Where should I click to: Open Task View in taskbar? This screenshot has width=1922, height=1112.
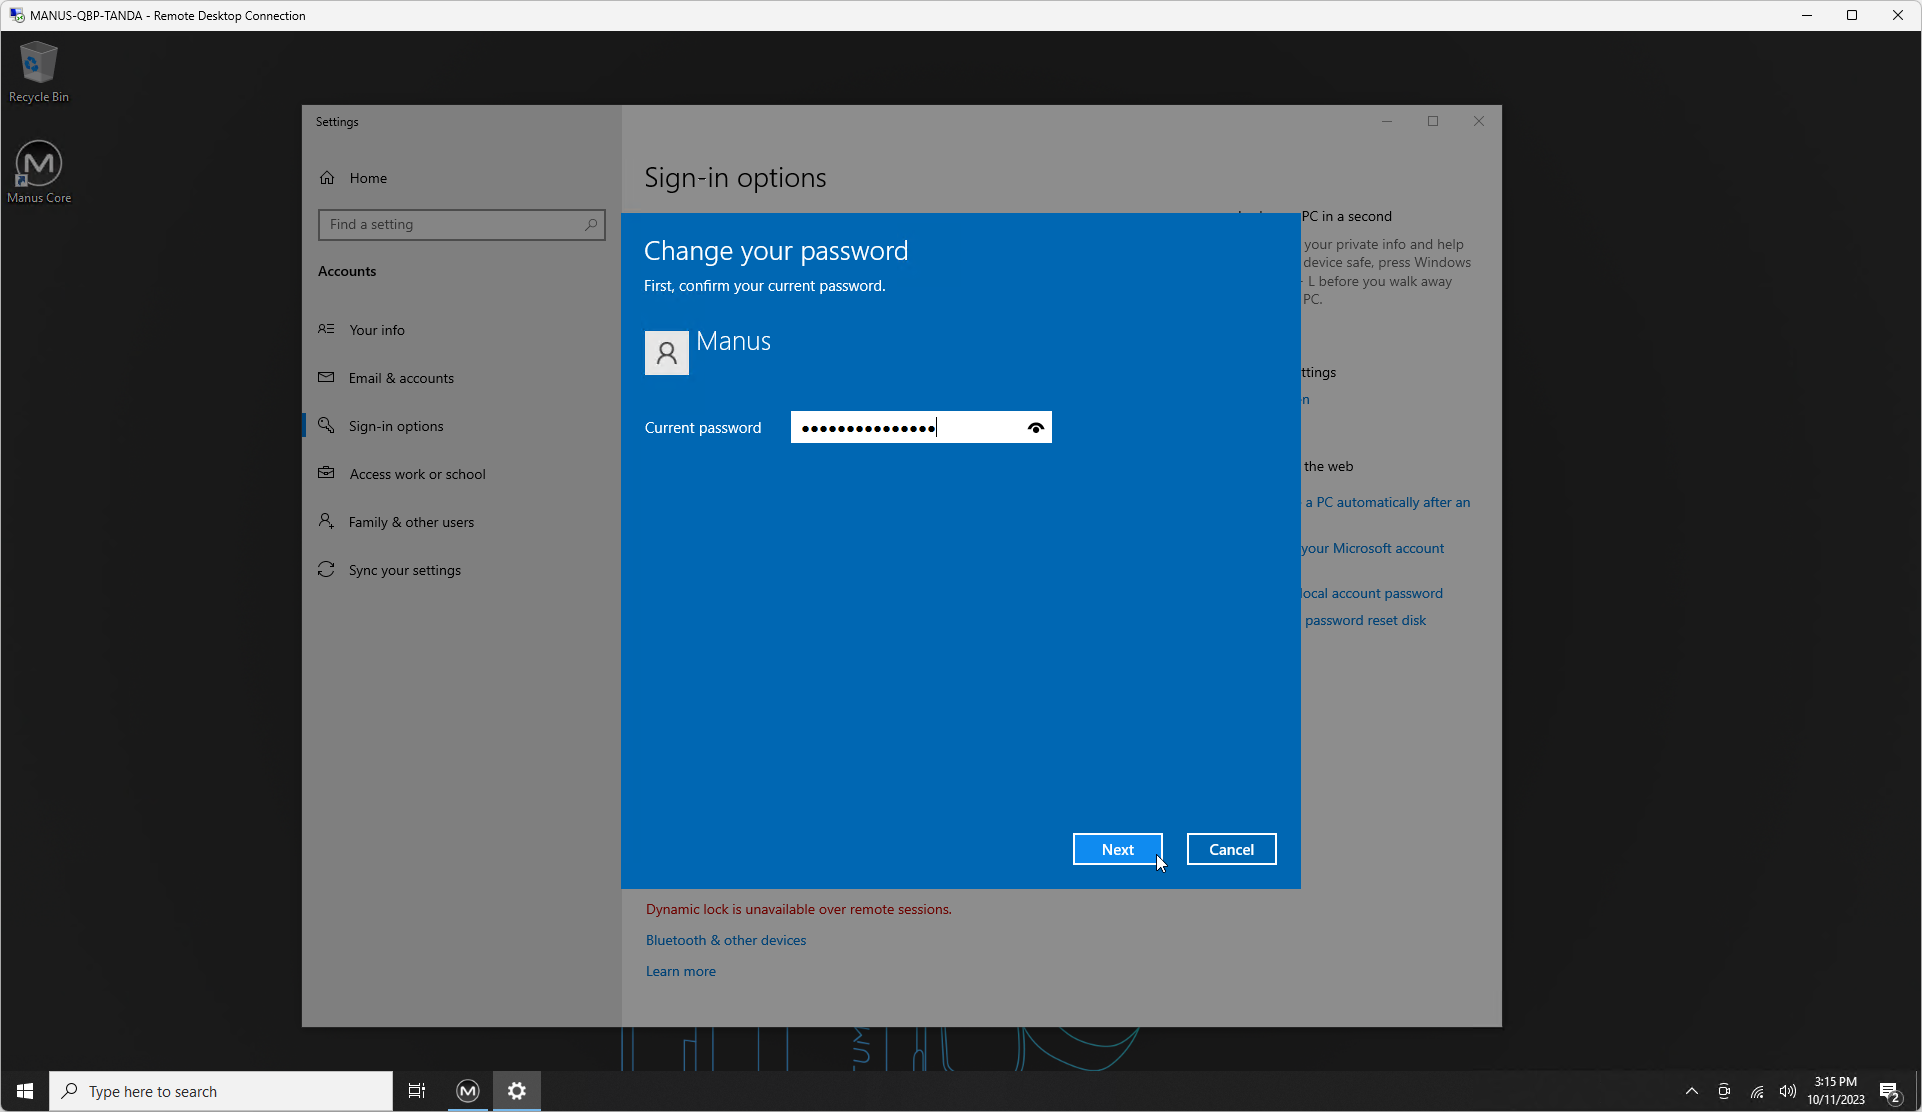point(417,1091)
